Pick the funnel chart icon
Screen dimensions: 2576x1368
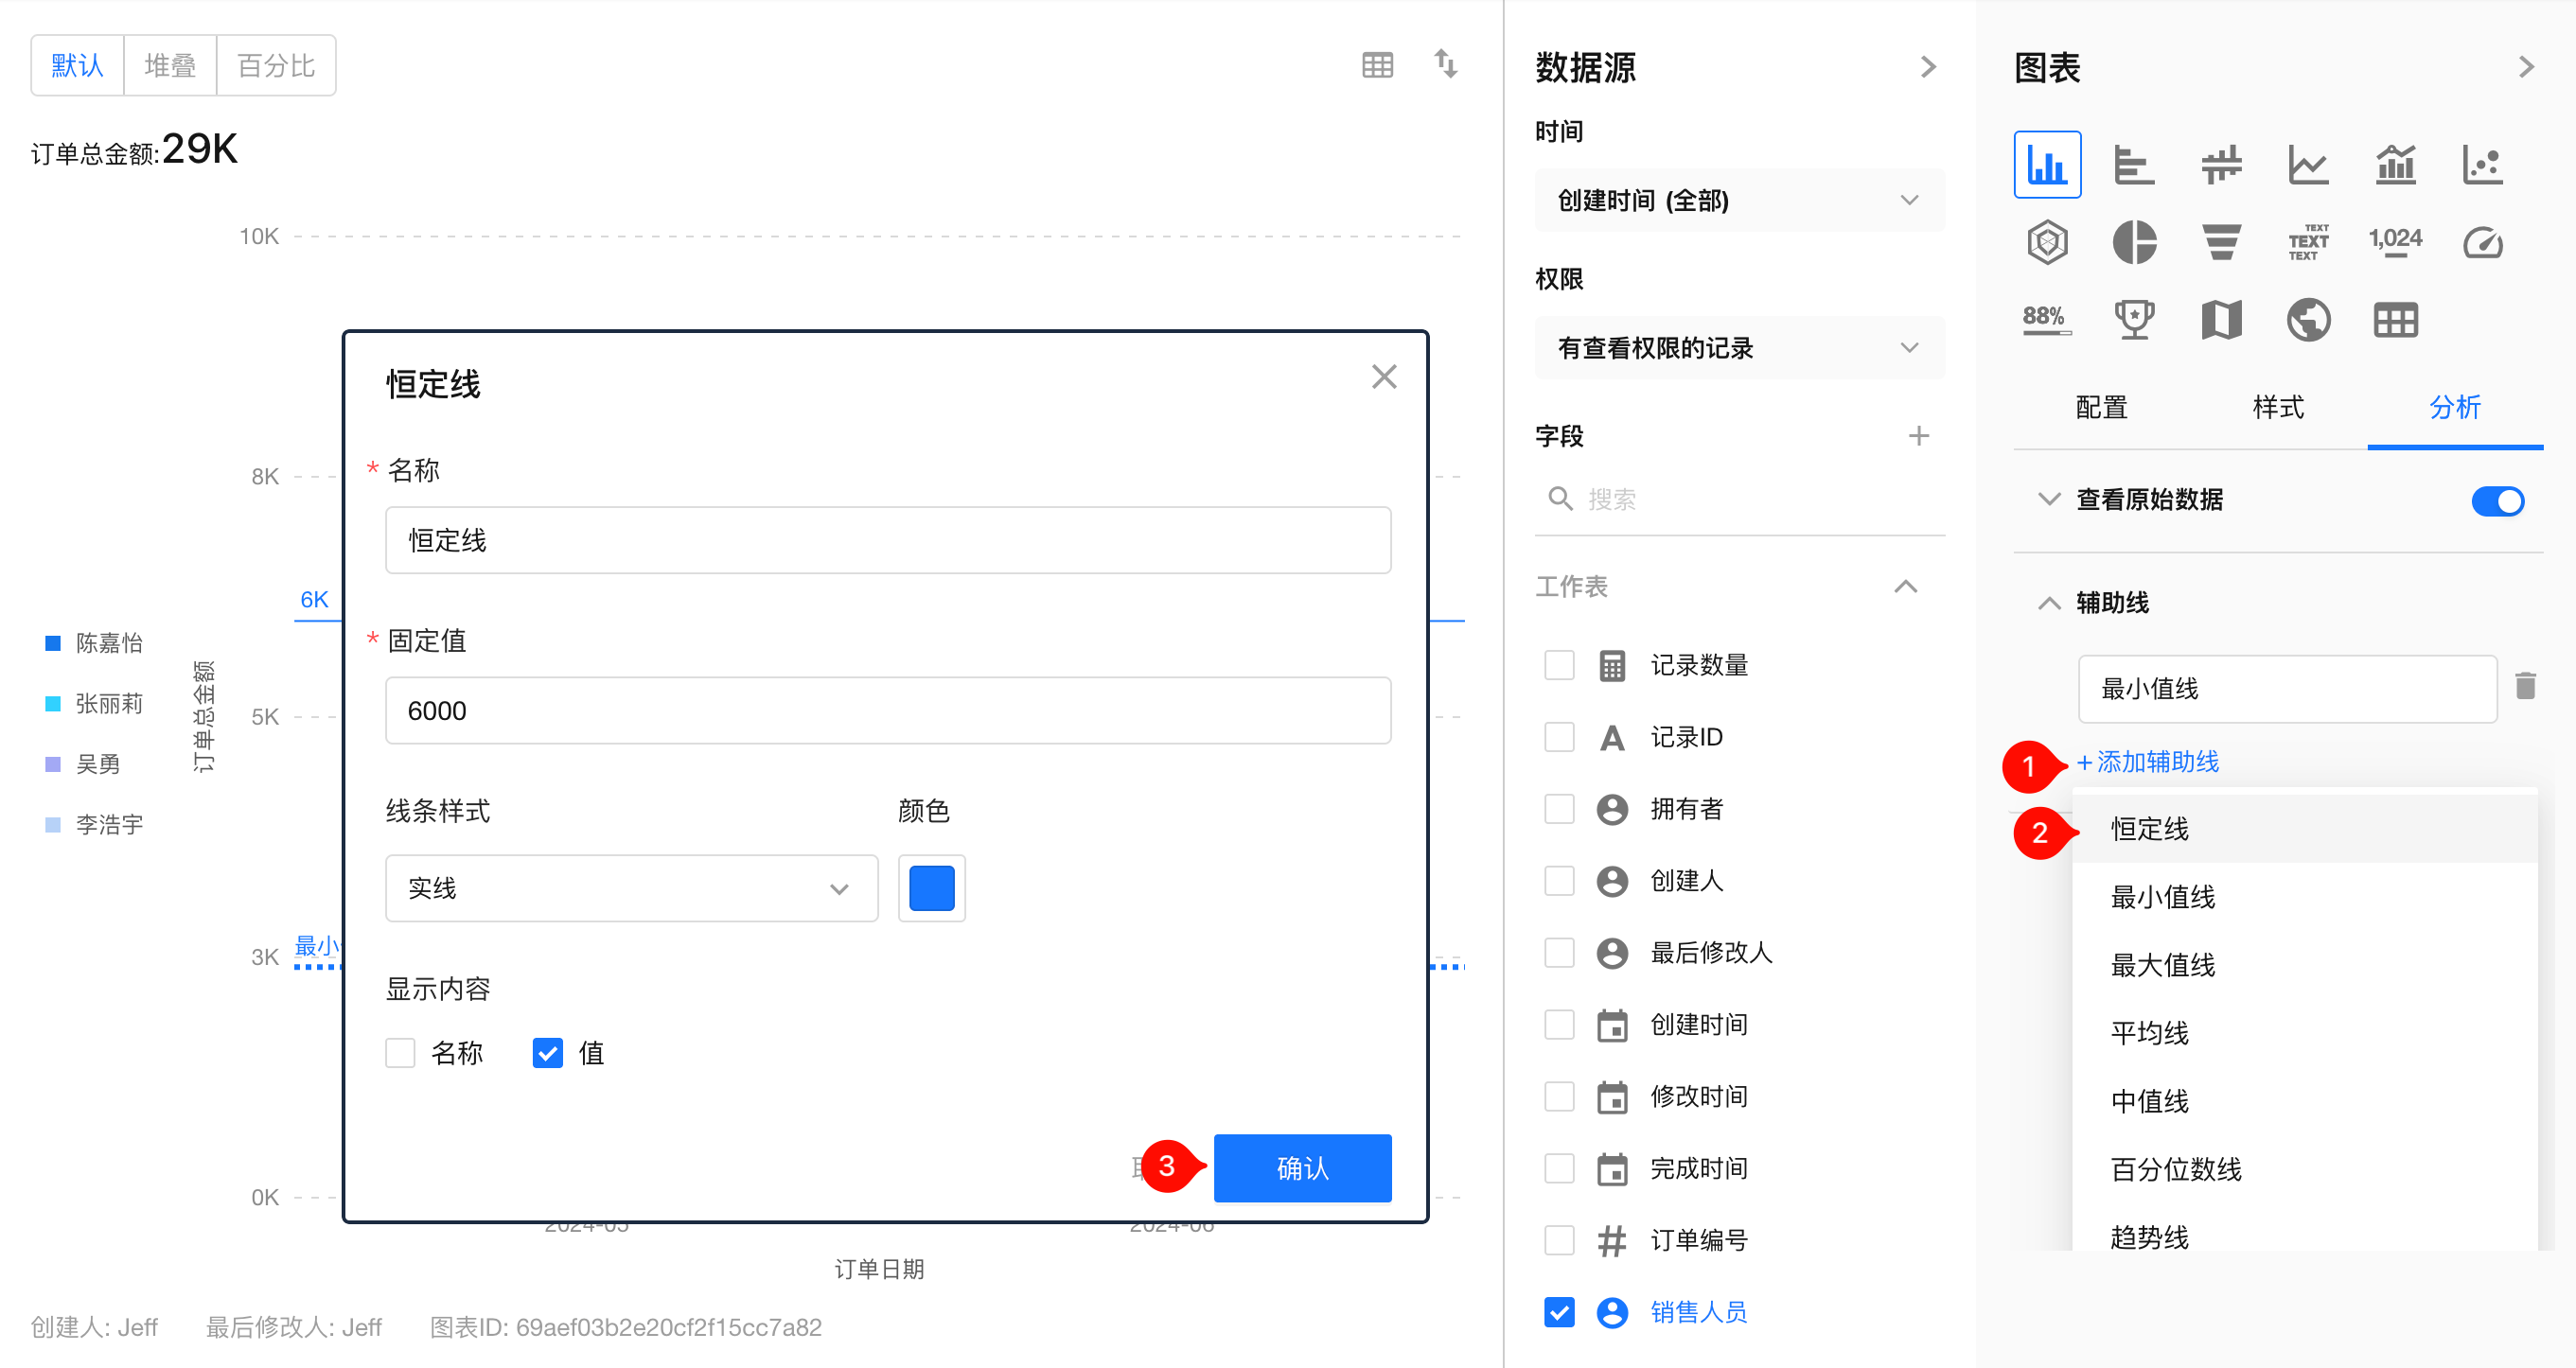(x=2220, y=242)
